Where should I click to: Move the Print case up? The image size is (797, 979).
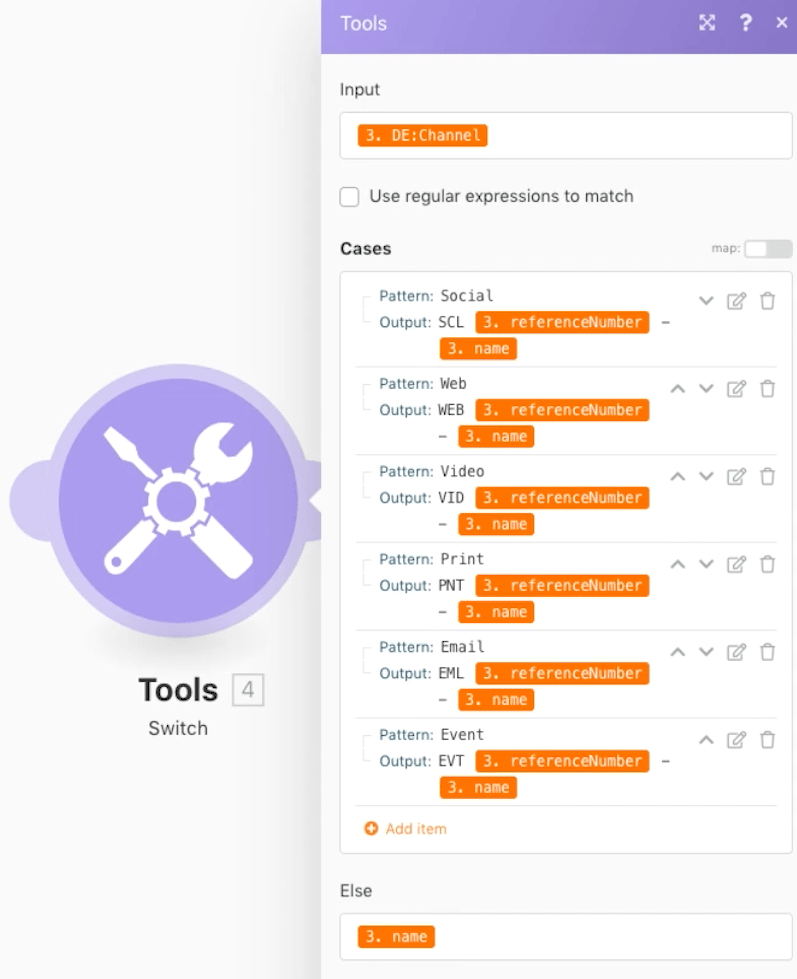[x=678, y=564]
